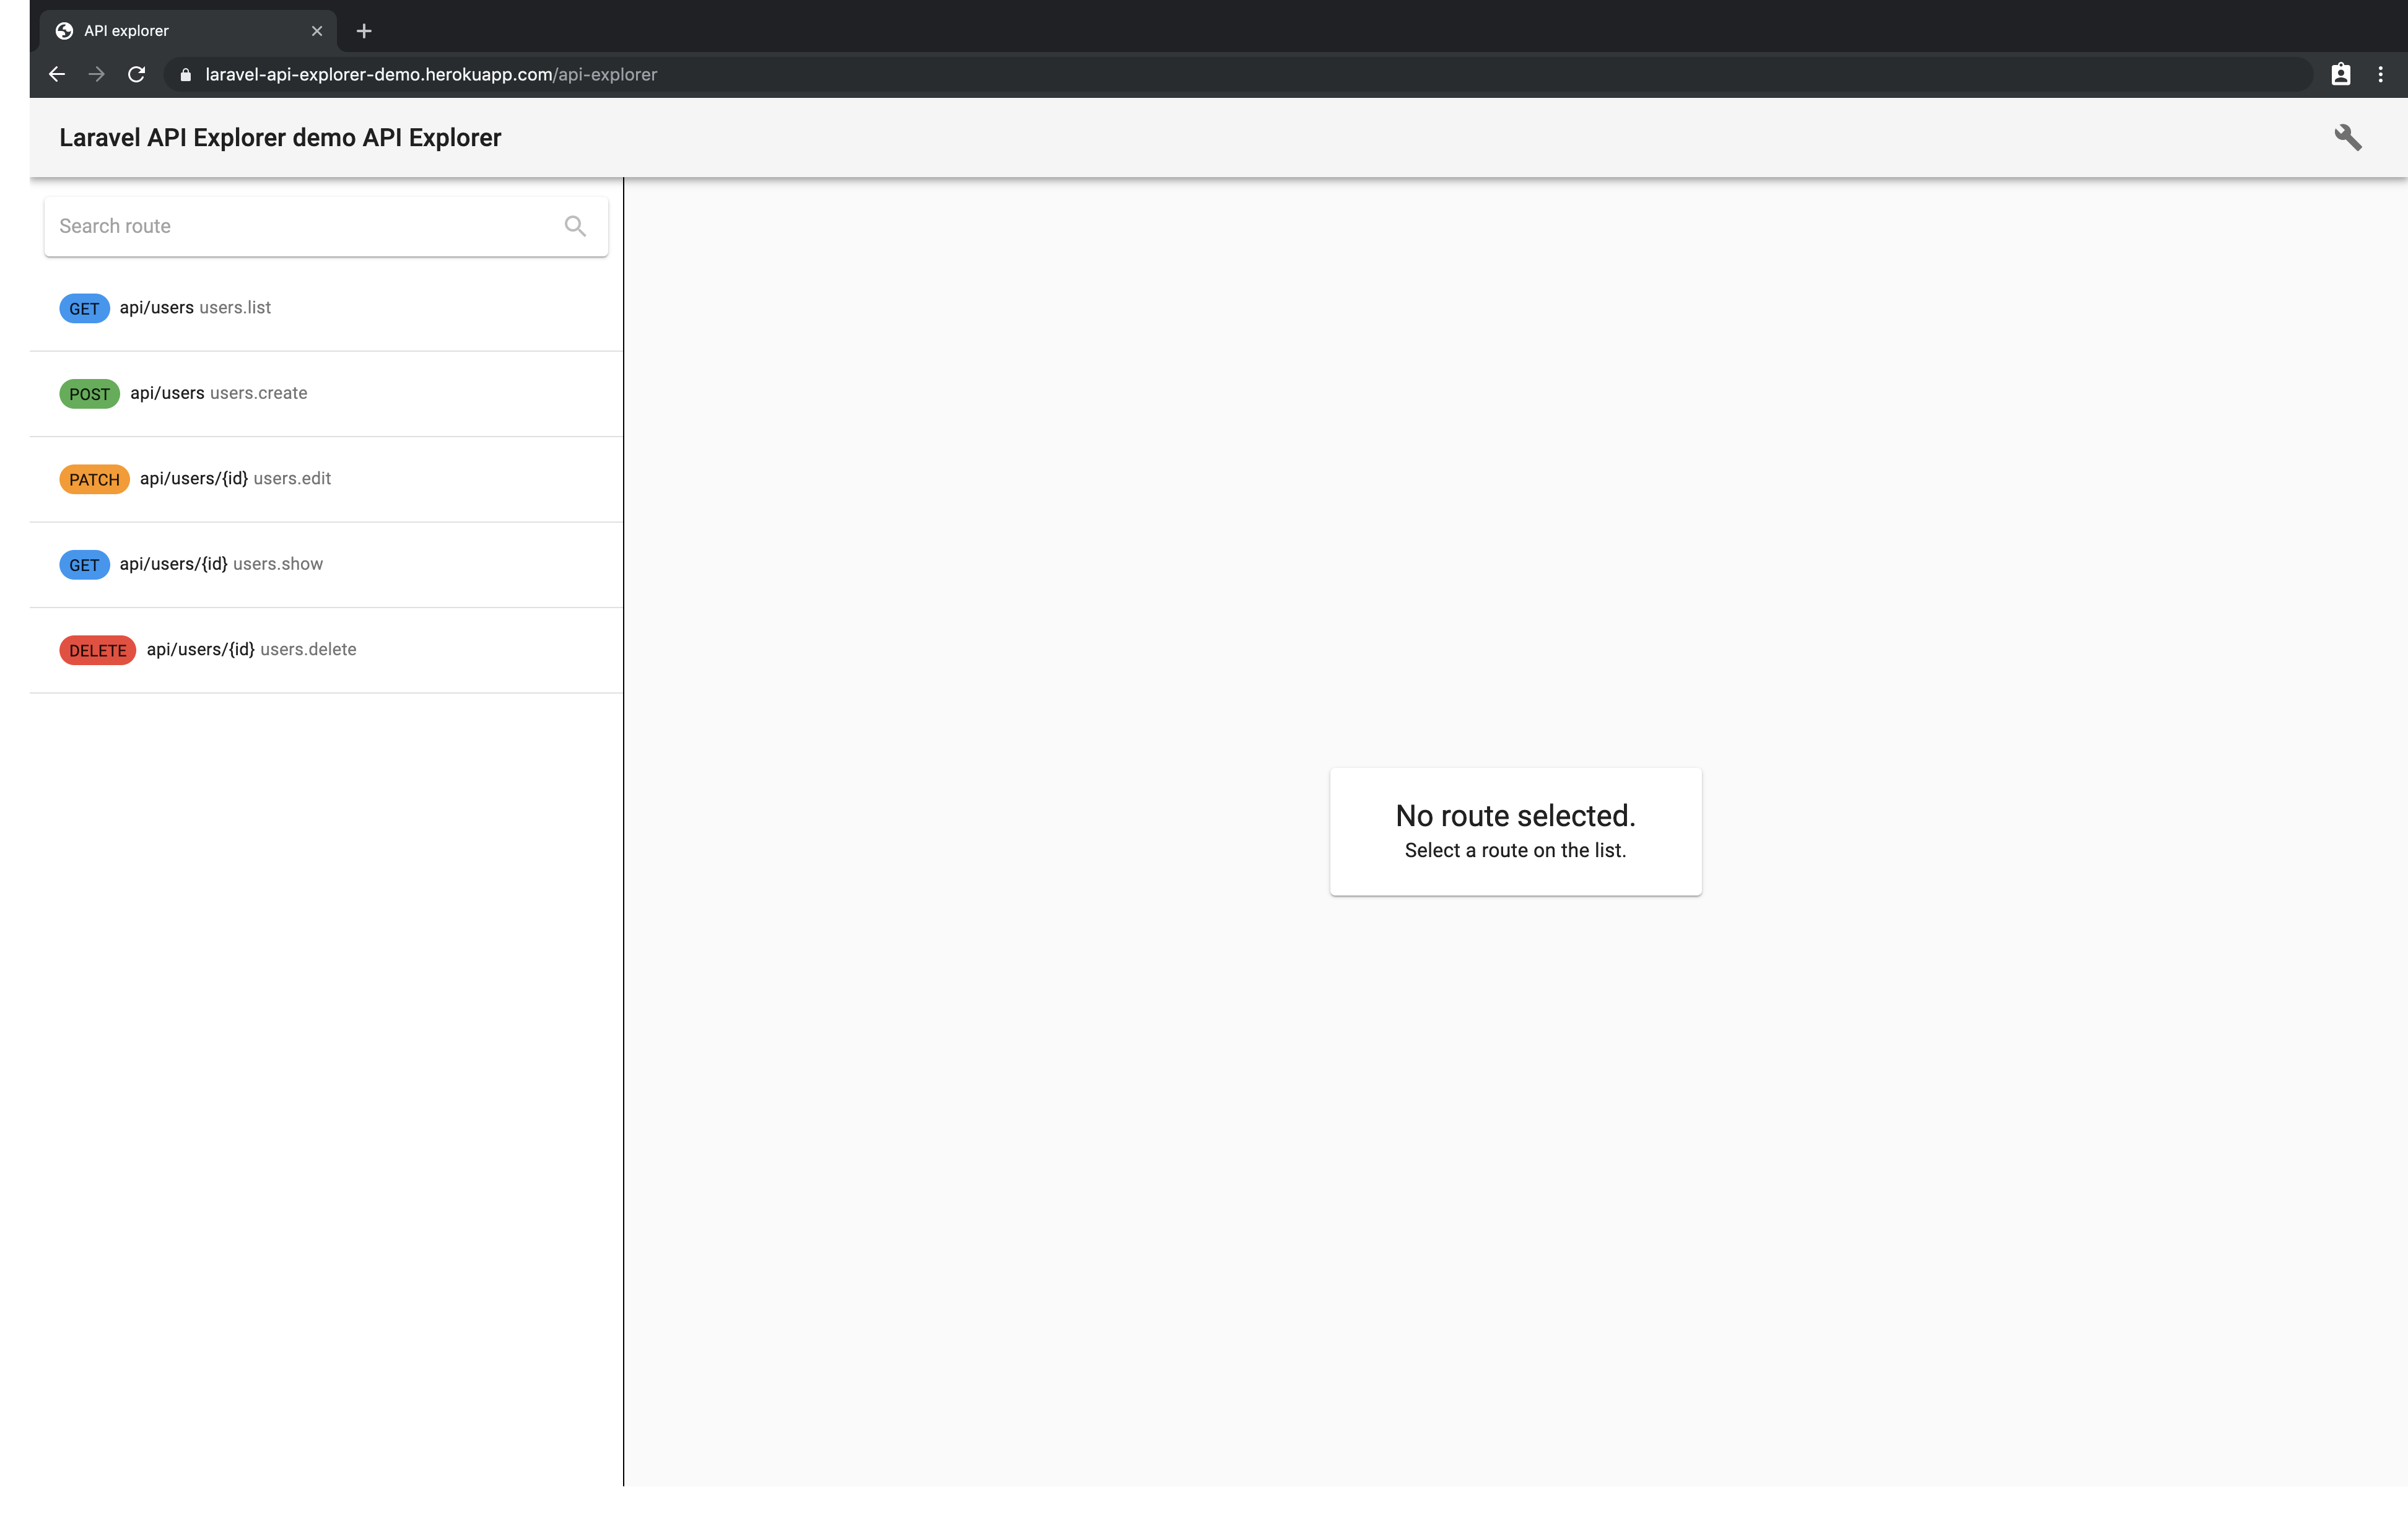The height and width of the screenshot is (1521, 2408).
Task: Click the Search route input field
Action: (x=300, y=226)
